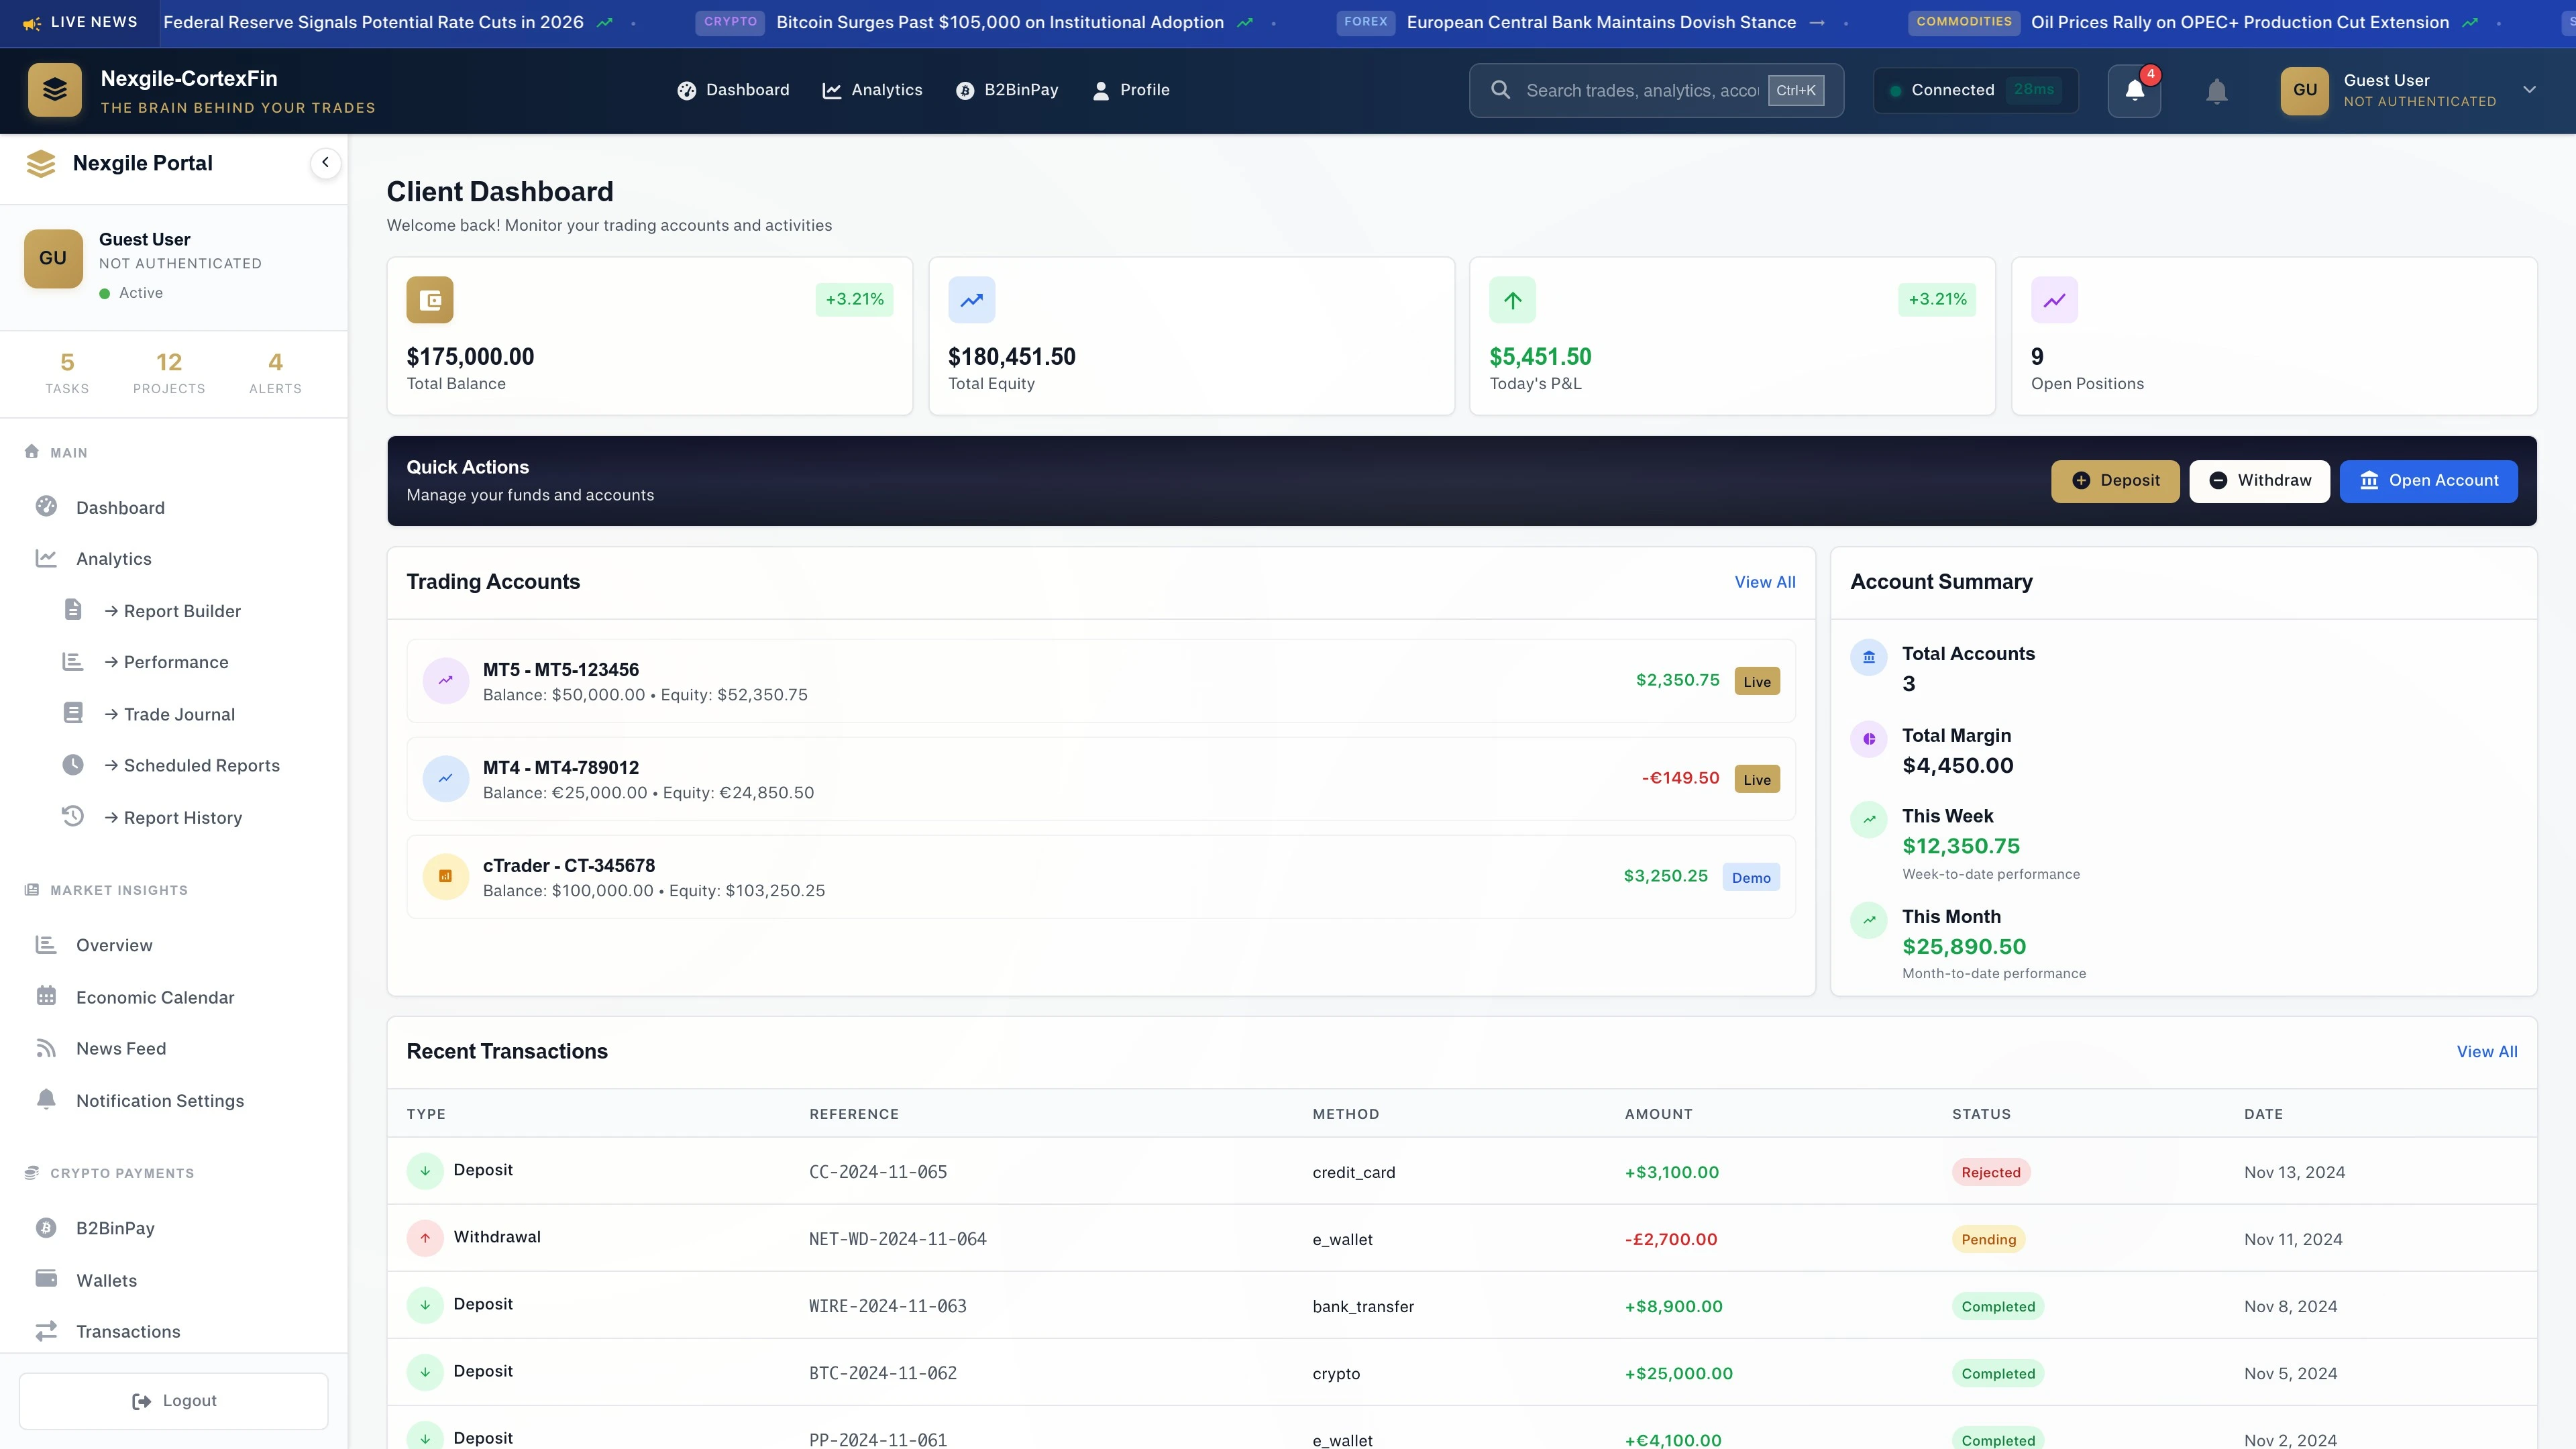
Task: Toggle the Demo badge on cTrader account
Action: [x=1751, y=877]
